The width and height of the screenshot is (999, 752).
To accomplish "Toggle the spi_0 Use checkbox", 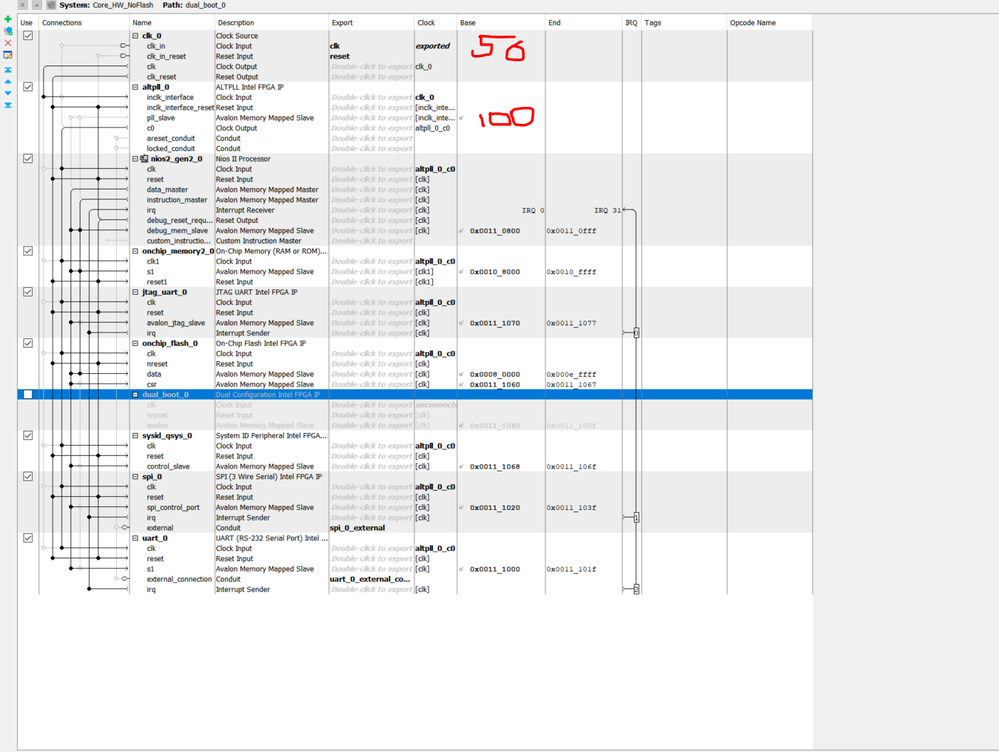I will point(28,476).
